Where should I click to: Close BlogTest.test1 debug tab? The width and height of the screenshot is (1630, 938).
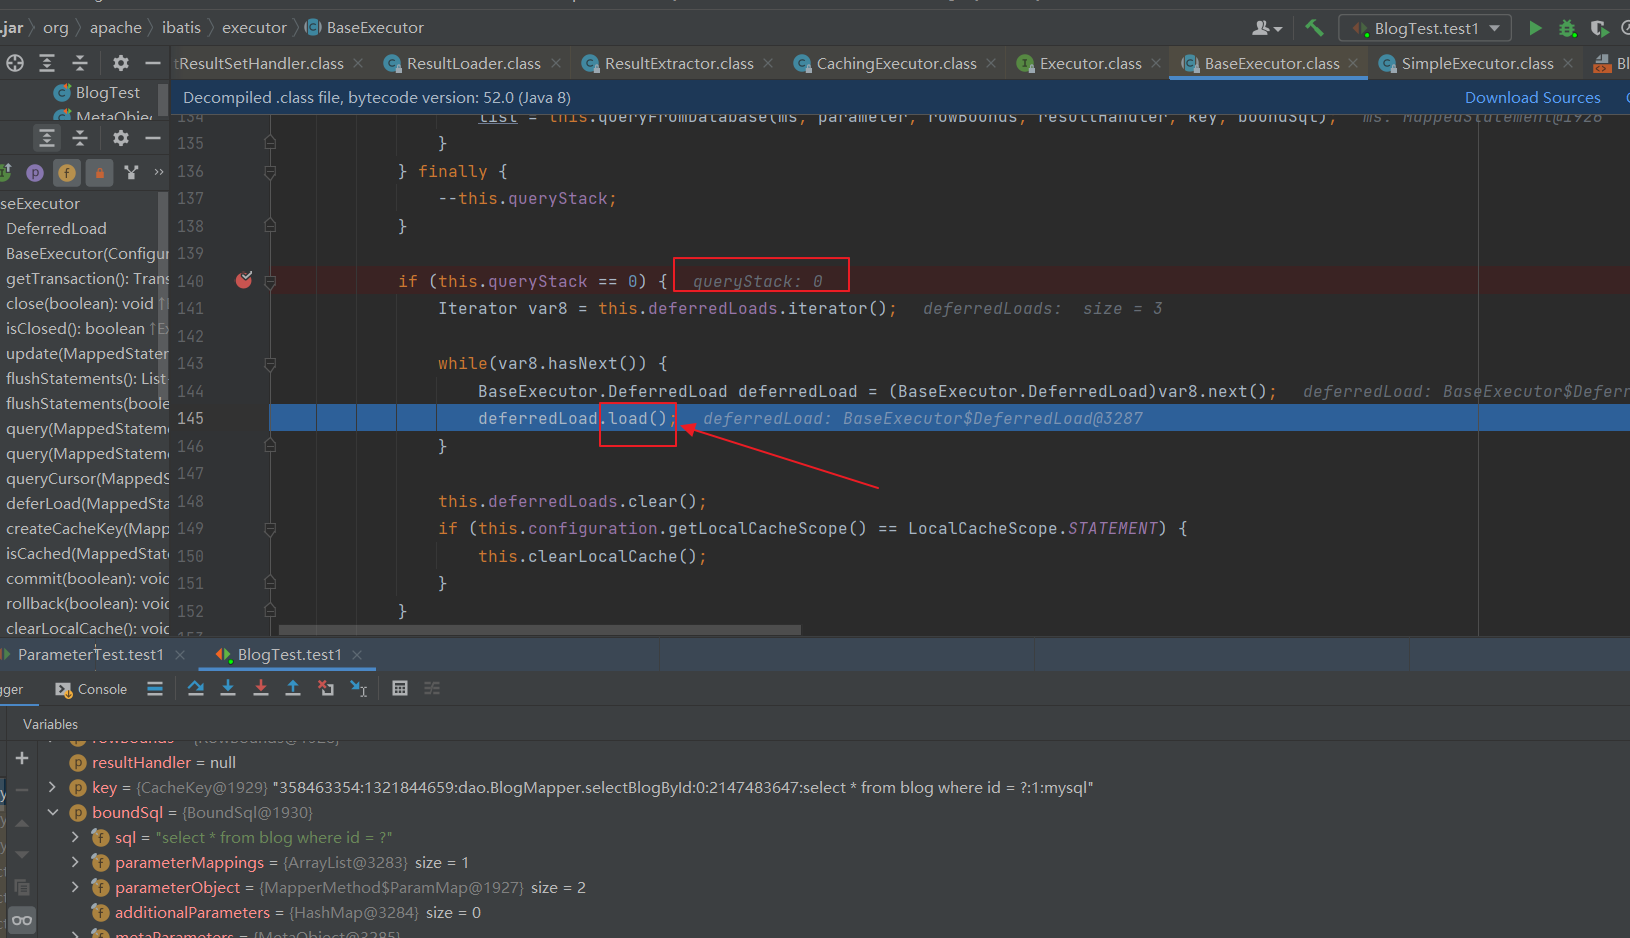click(357, 655)
